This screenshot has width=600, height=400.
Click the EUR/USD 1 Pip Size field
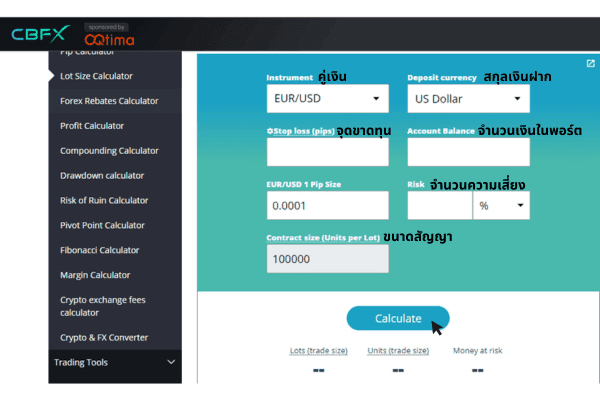pyautogui.click(x=327, y=205)
